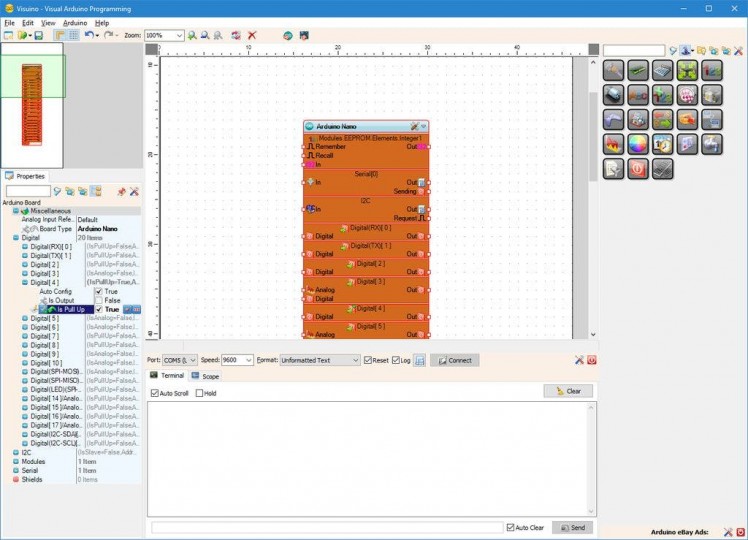
Task: Toggle the Is Output property checkbox
Action: coord(98,300)
